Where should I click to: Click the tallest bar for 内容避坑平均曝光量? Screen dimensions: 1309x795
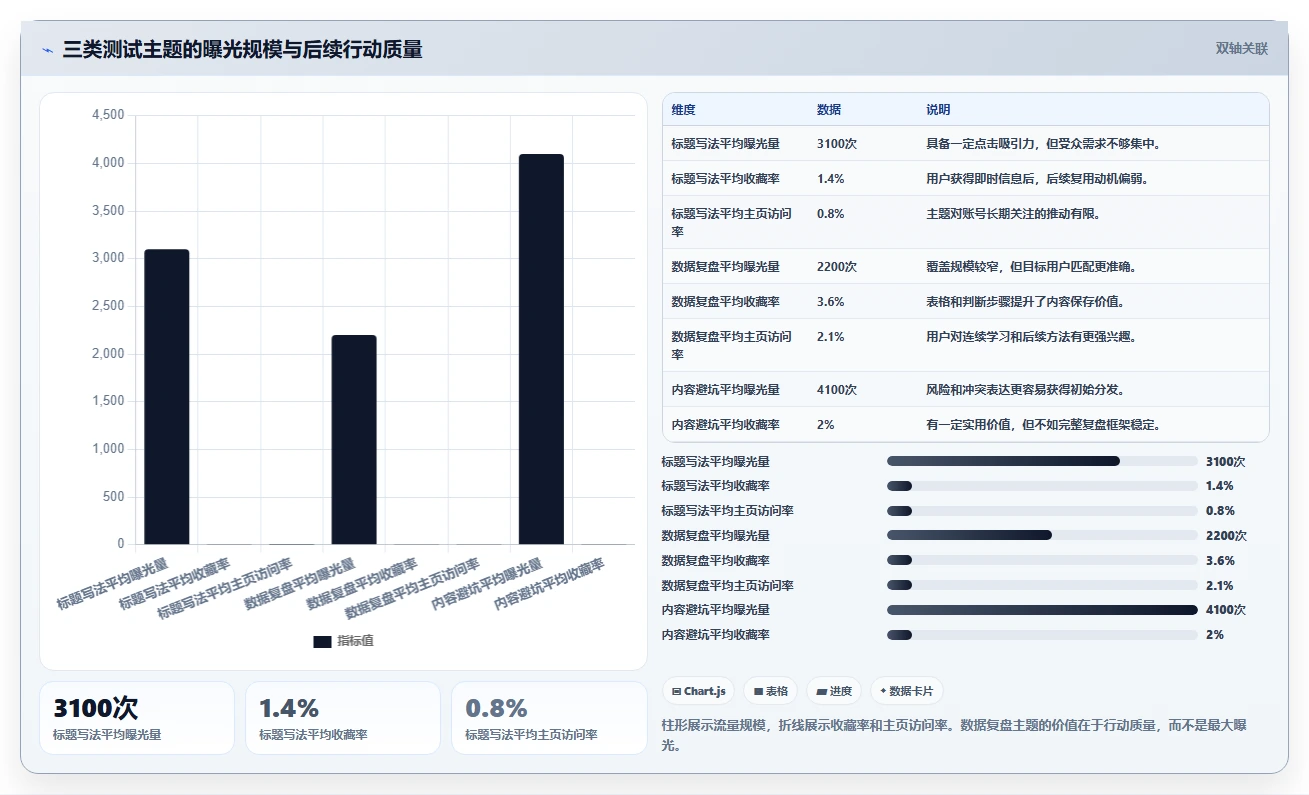coord(541,349)
